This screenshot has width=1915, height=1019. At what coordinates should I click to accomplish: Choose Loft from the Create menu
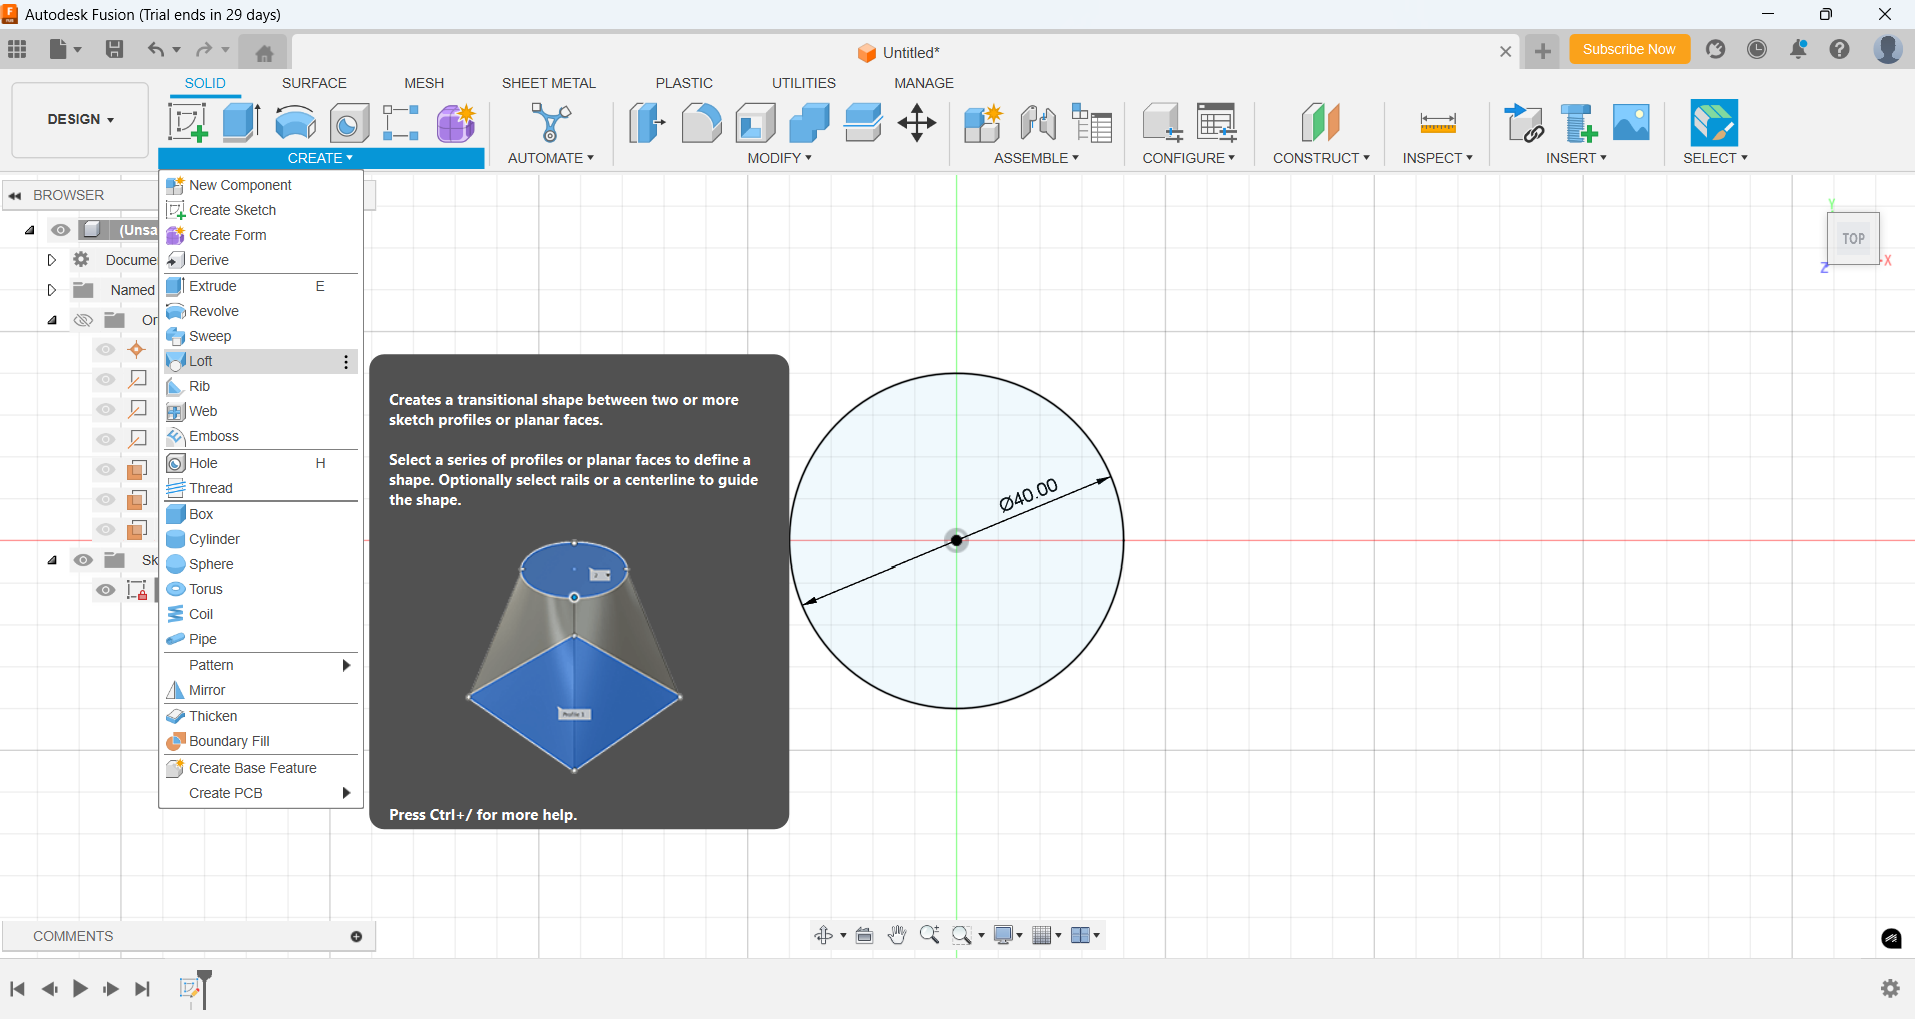pyautogui.click(x=260, y=361)
